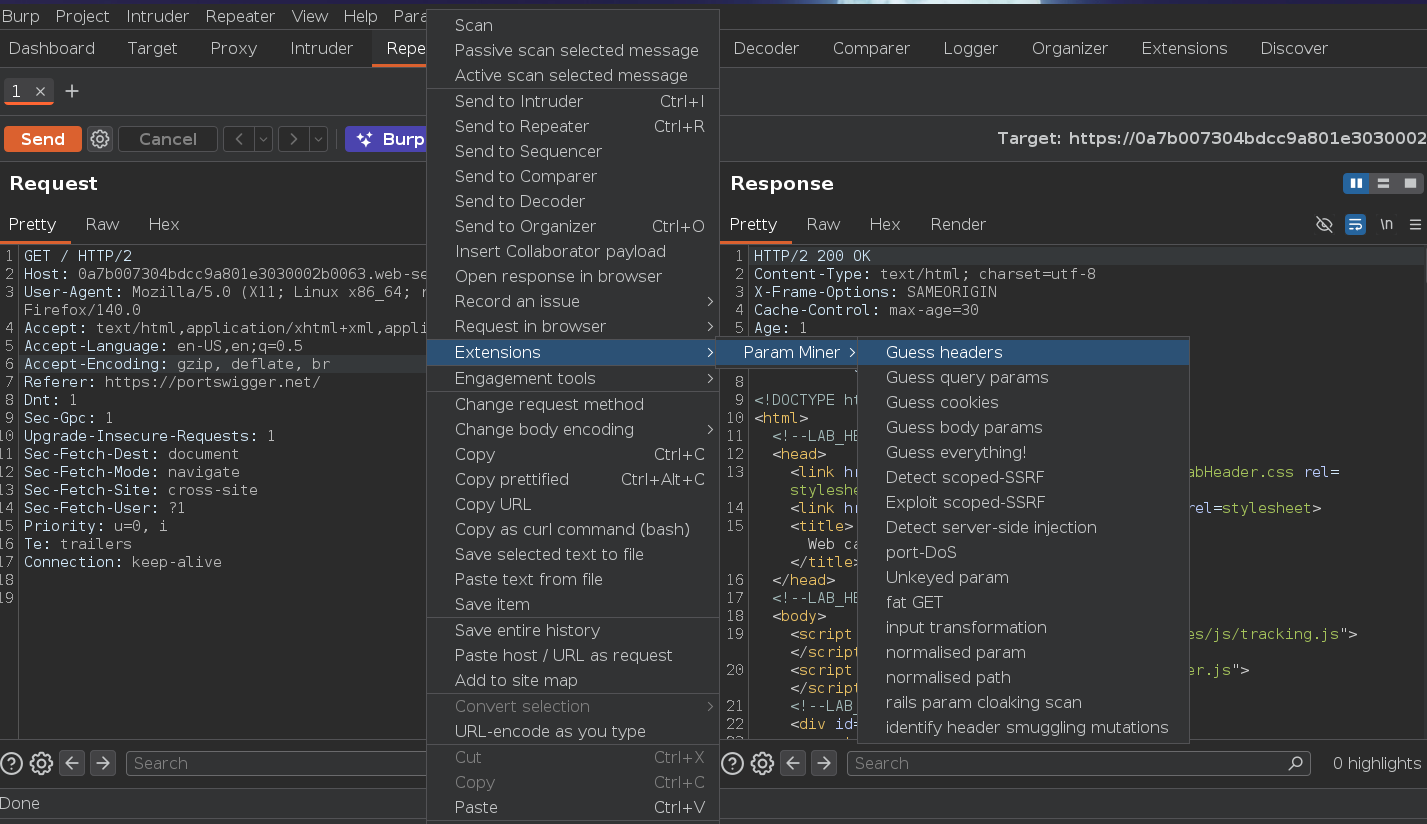
Task: Open Response hamburger options menu
Action: [x=1415, y=224]
